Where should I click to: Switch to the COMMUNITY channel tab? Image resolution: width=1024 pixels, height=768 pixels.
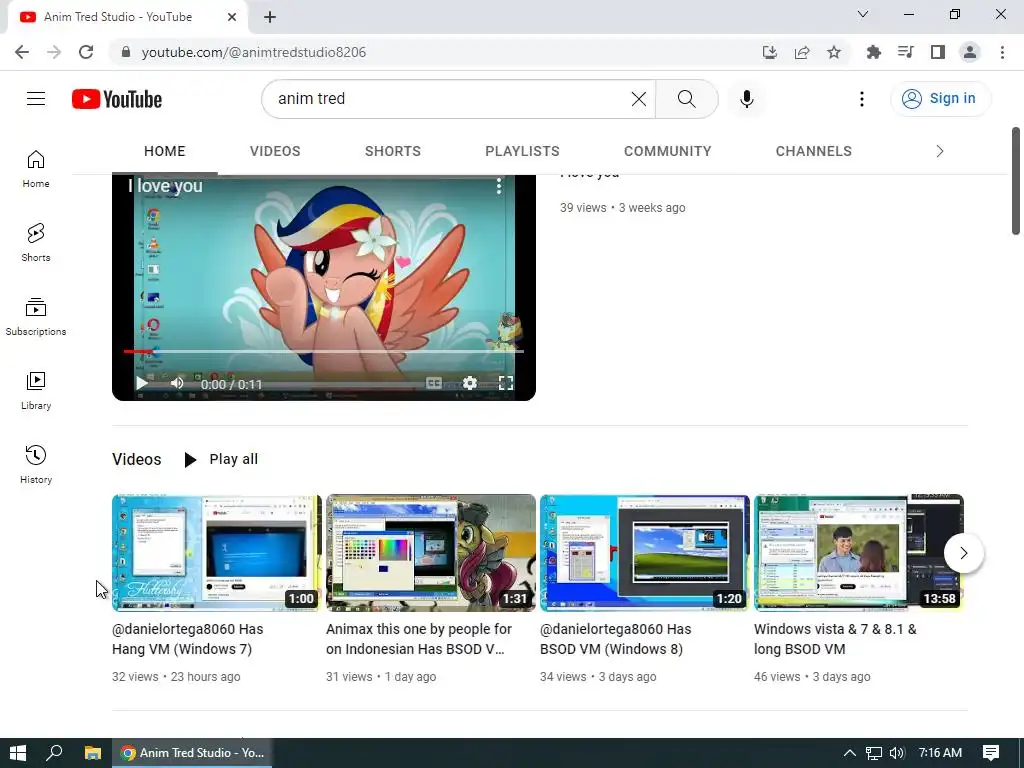point(667,151)
